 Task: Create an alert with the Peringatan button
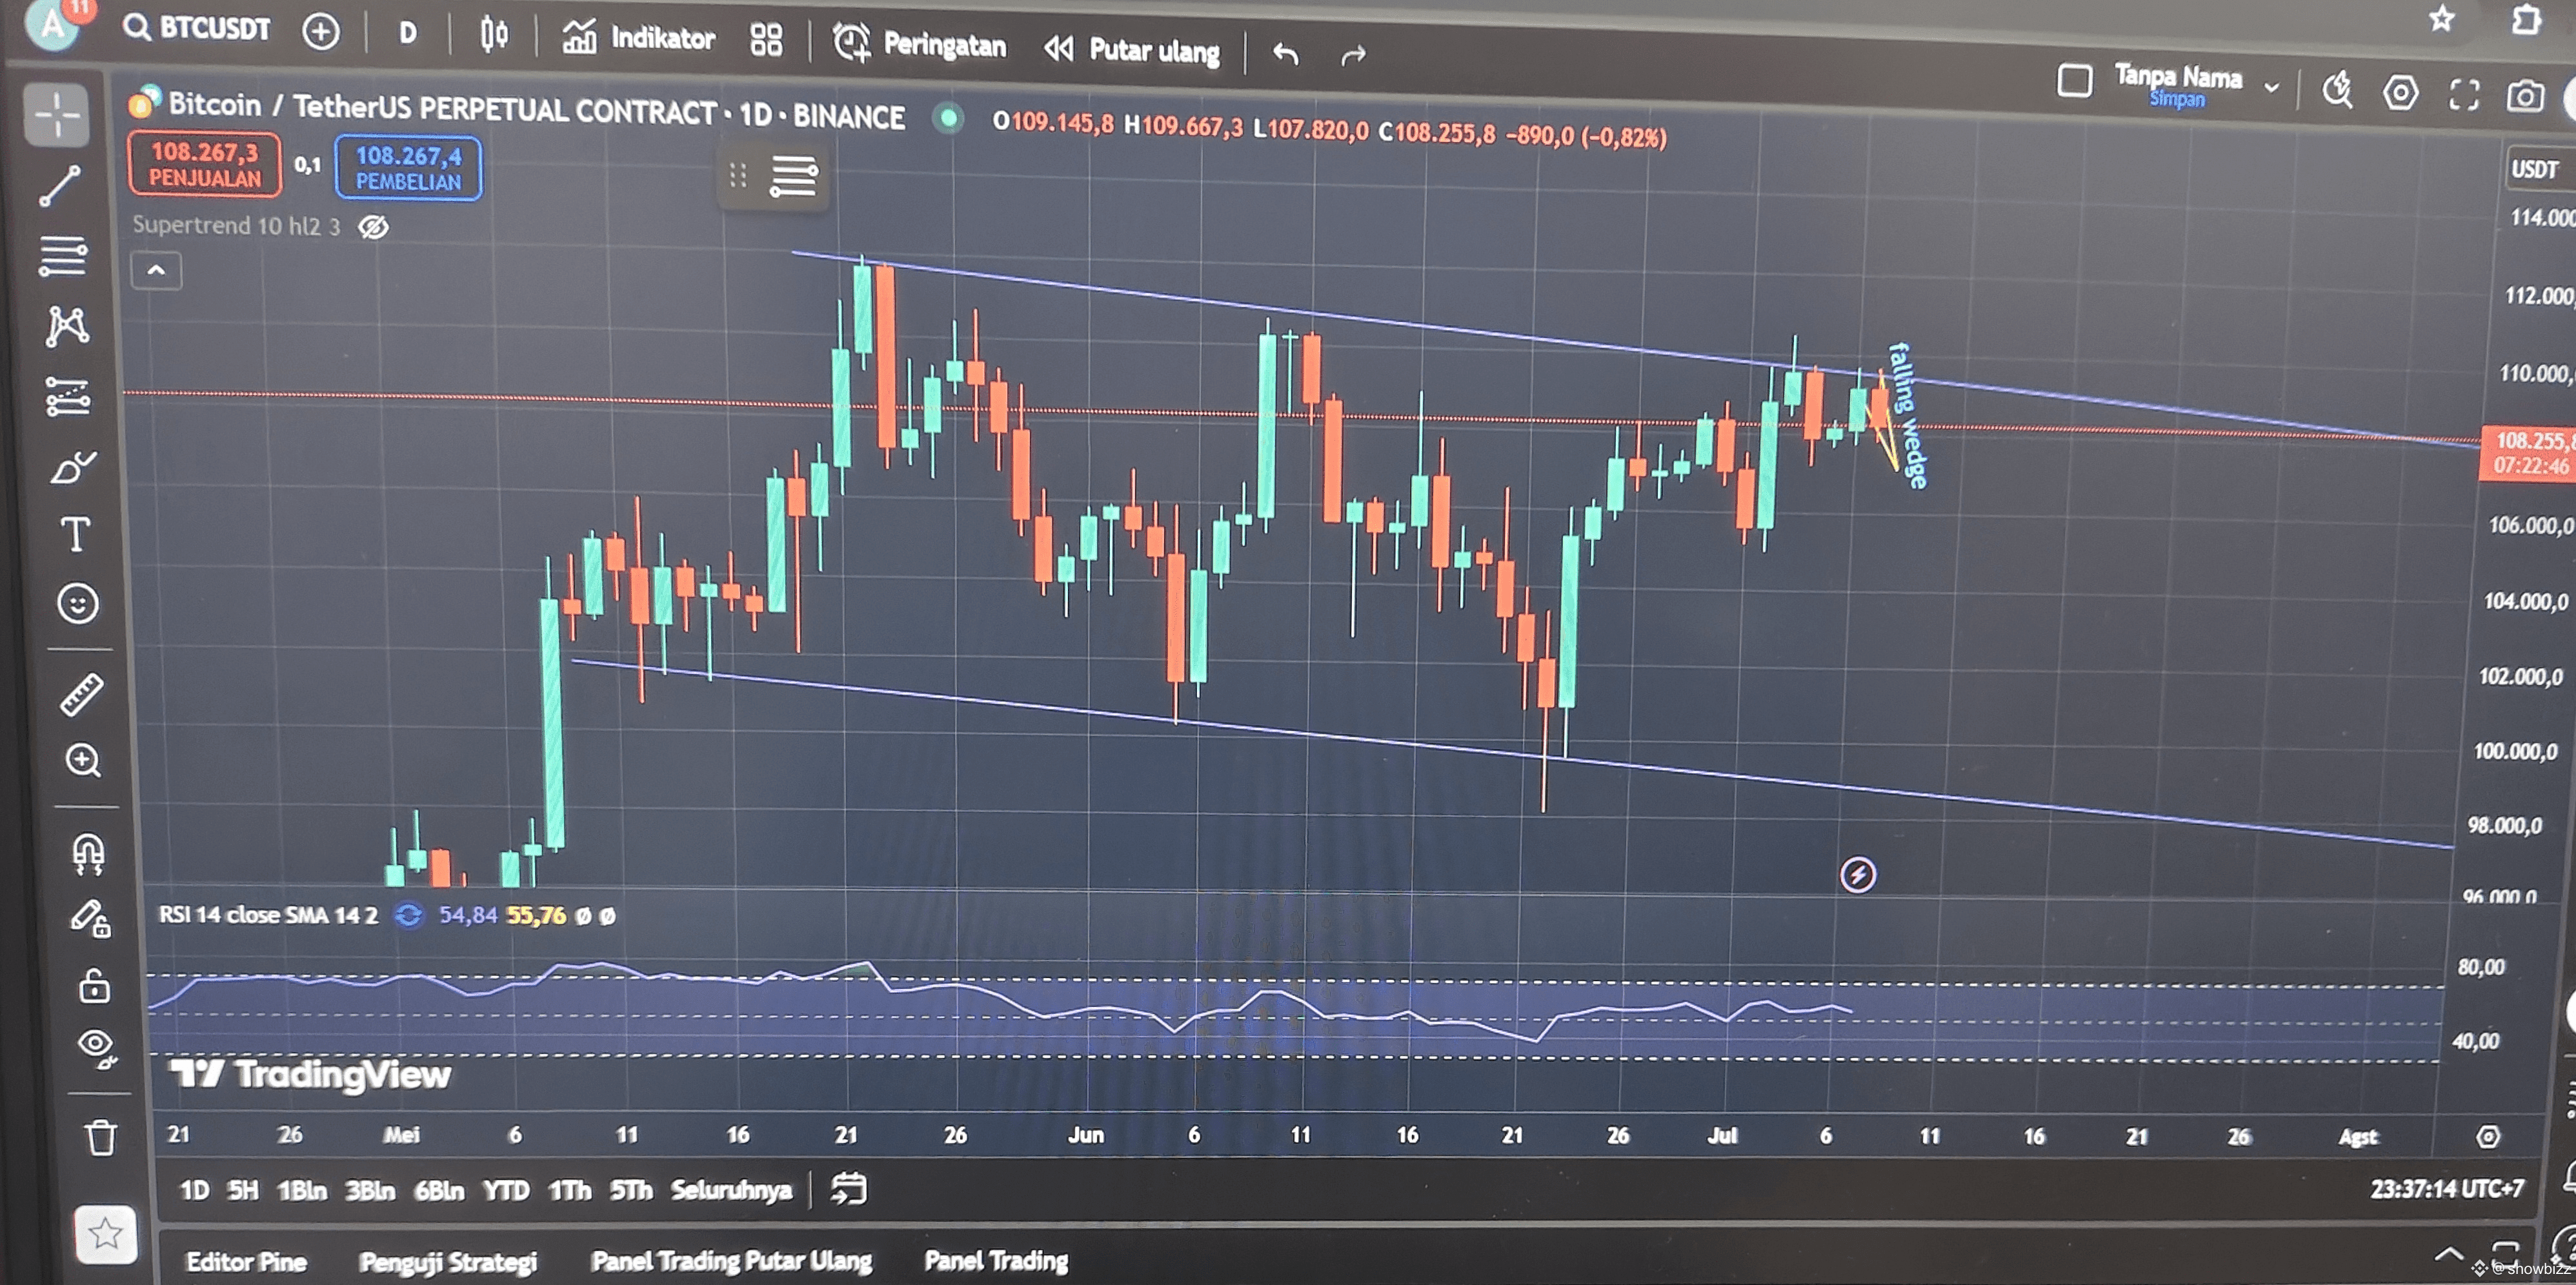point(920,44)
